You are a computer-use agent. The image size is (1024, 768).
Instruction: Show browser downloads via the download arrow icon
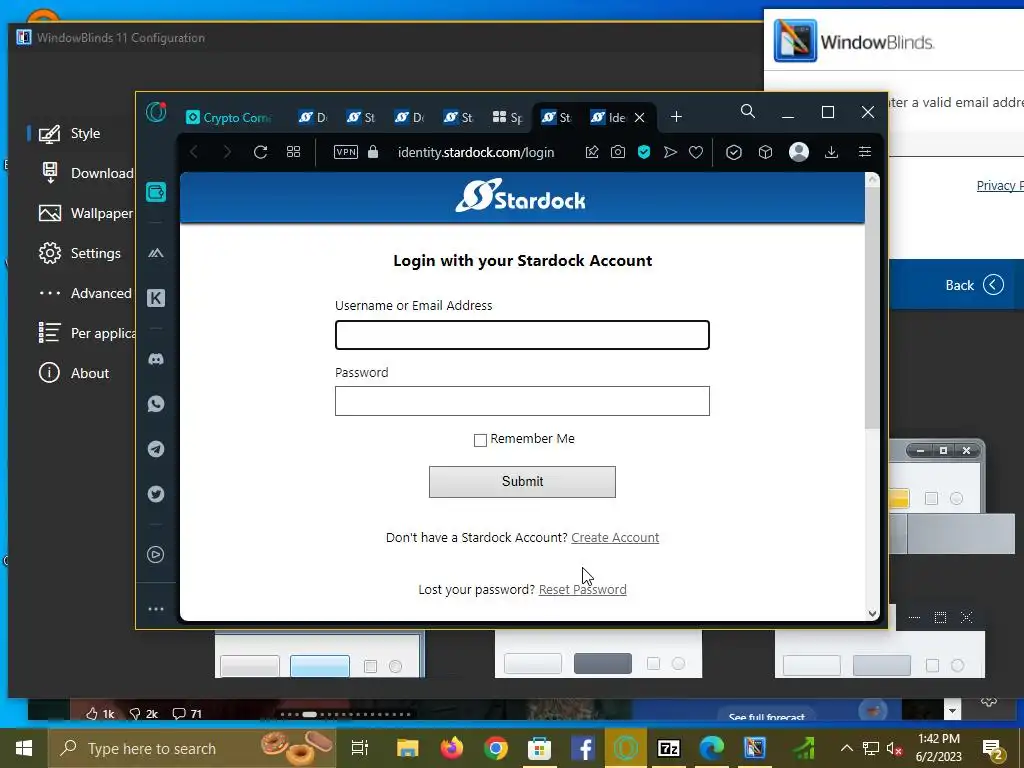831,152
